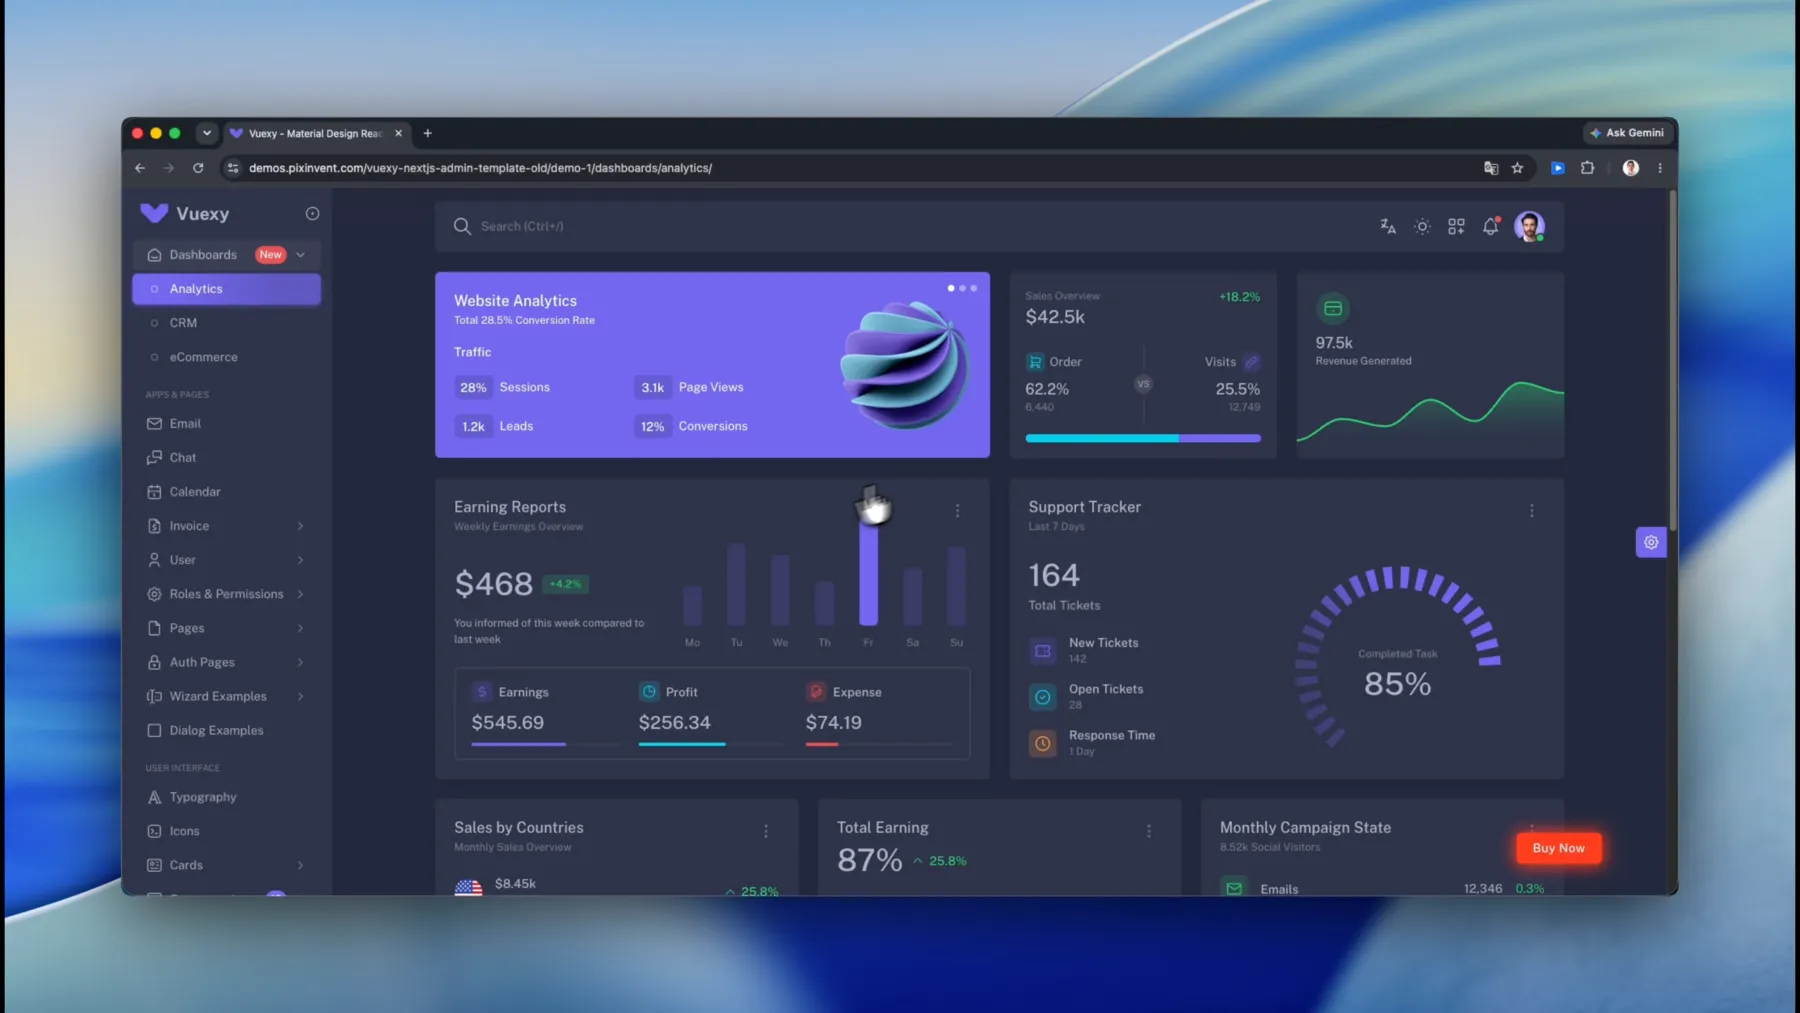Image resolution: width=1800 pixels, height=1013 pixels.
Task: Open the Chat app
Action: (x=226, y=458)
